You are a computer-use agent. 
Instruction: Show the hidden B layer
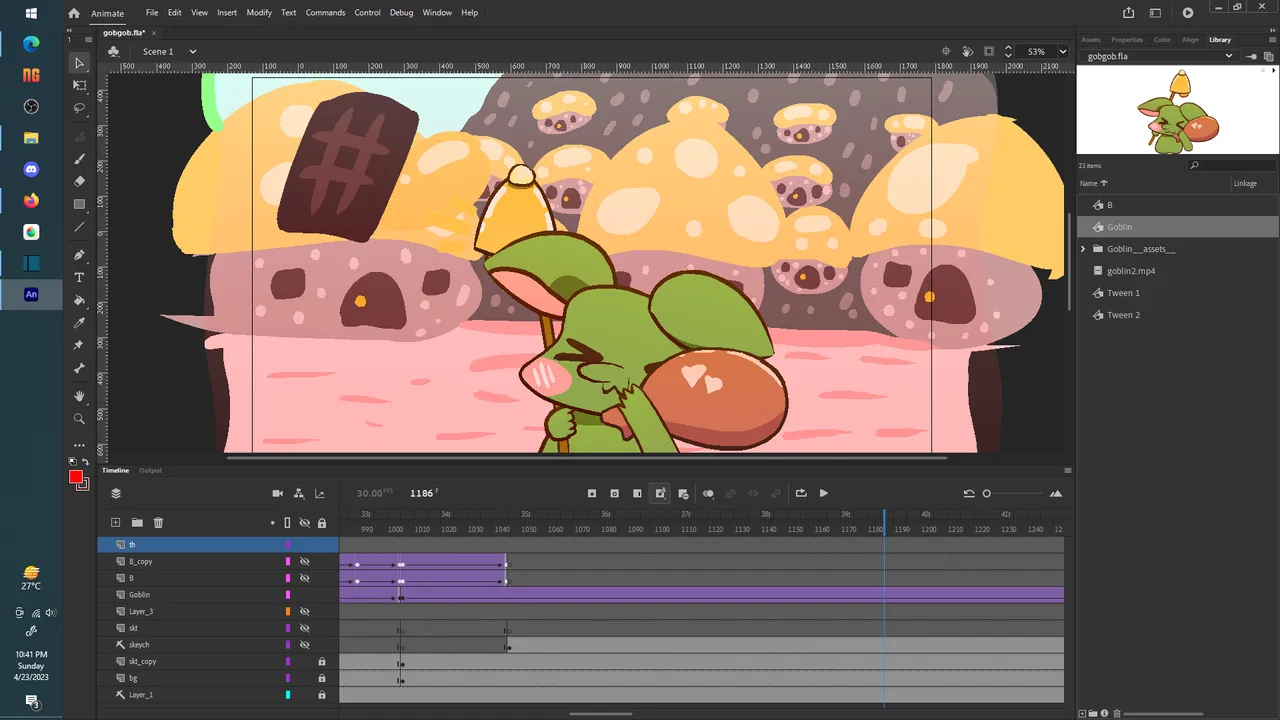pyautogui.click(x=305, y=578)
